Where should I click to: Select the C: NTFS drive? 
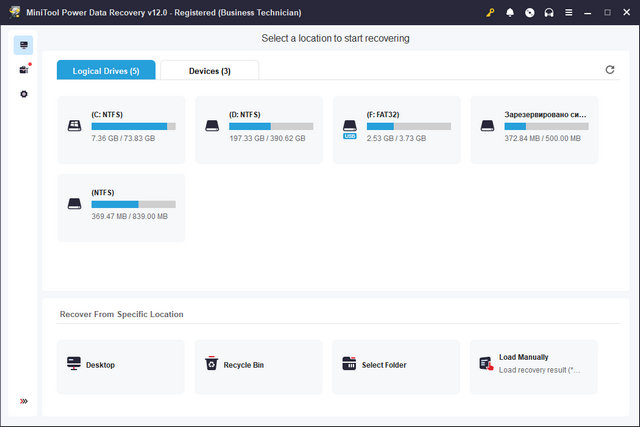[121, 129]
